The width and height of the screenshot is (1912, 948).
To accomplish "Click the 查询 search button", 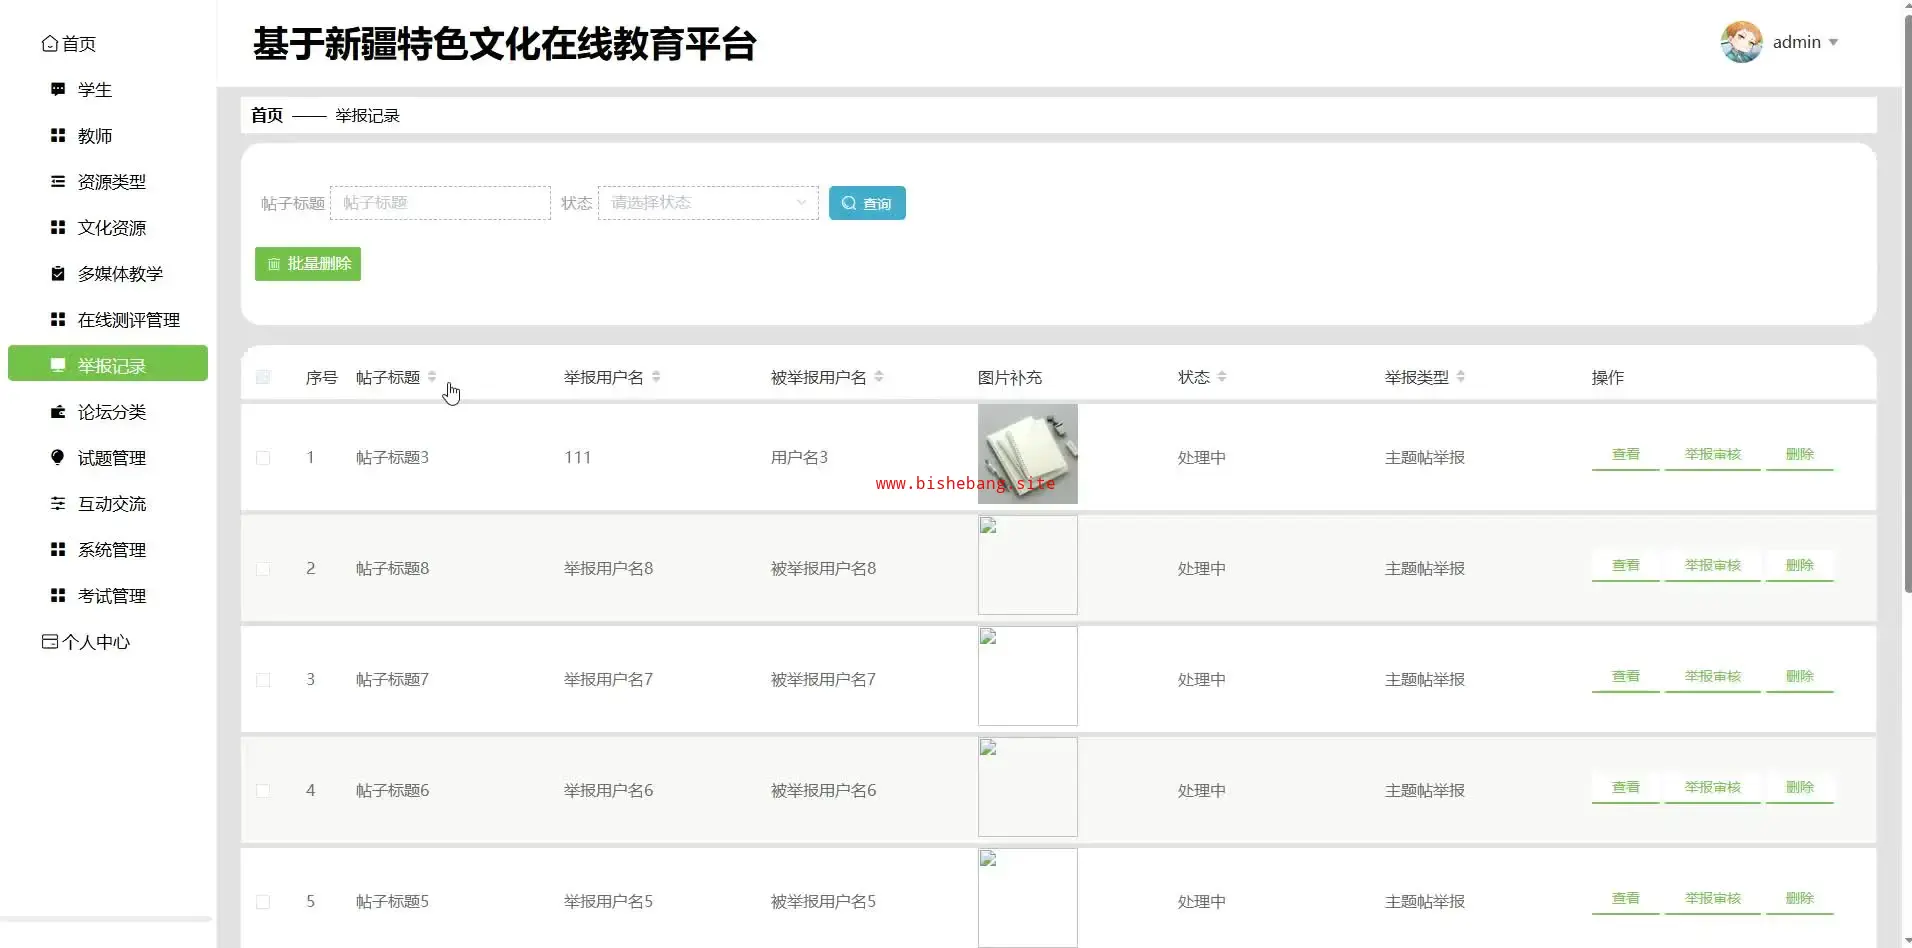I will pyautogui.click(x=867, y=203).
